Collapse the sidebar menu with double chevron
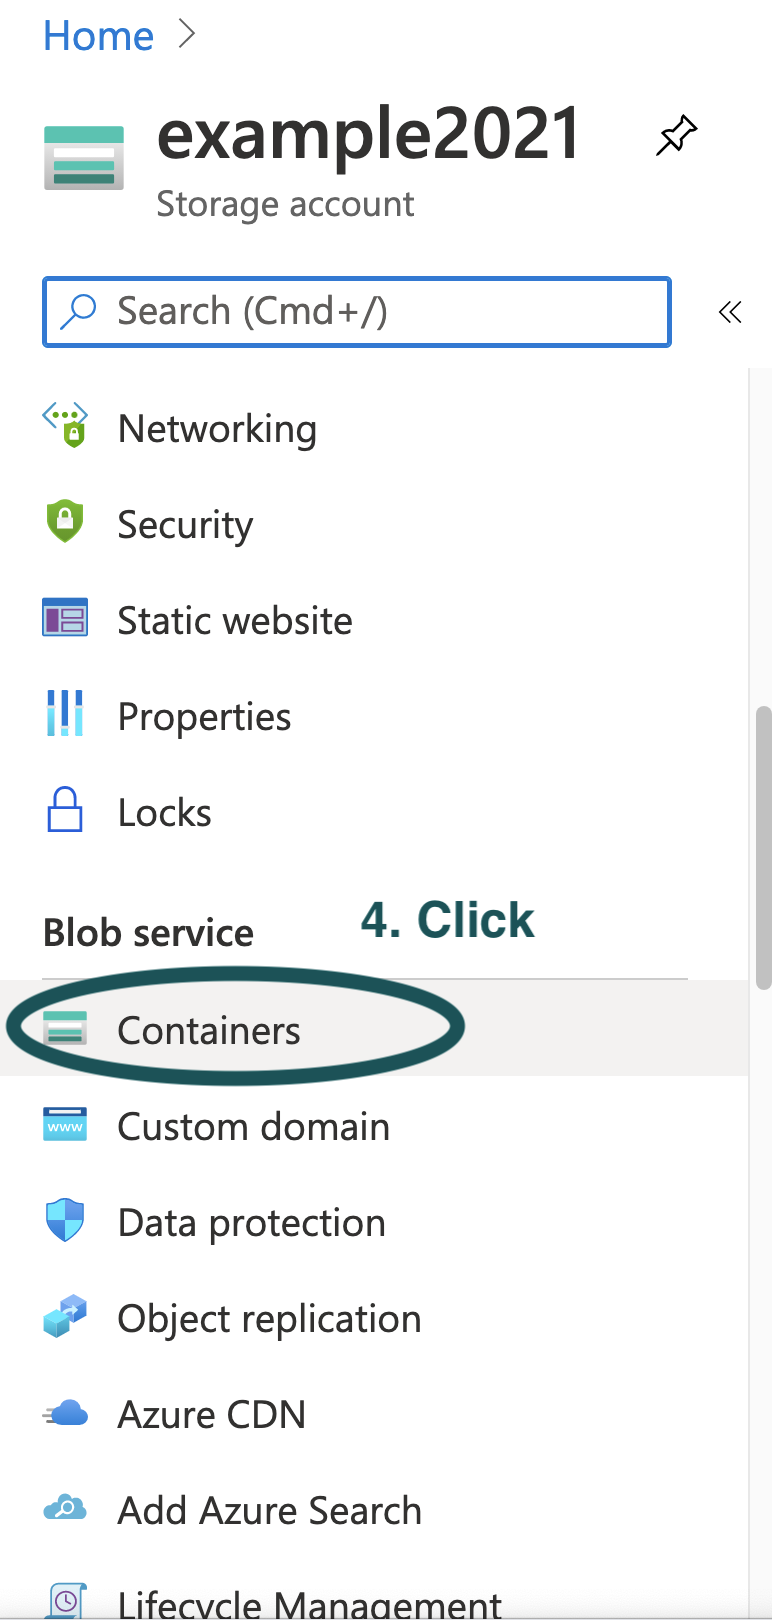772x1620 pixels. [730, 313]
